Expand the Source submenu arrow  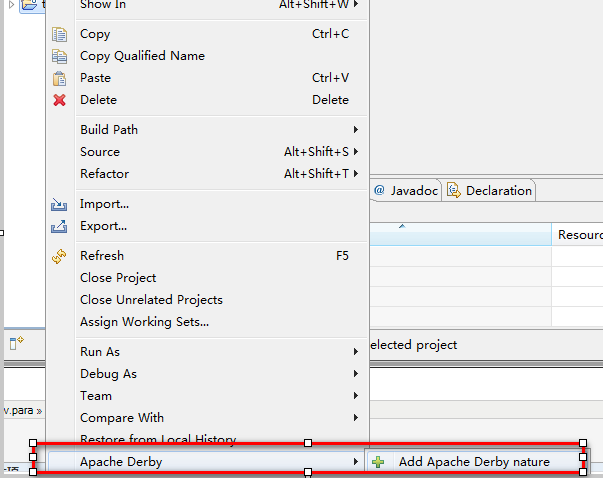pos(356,152)
